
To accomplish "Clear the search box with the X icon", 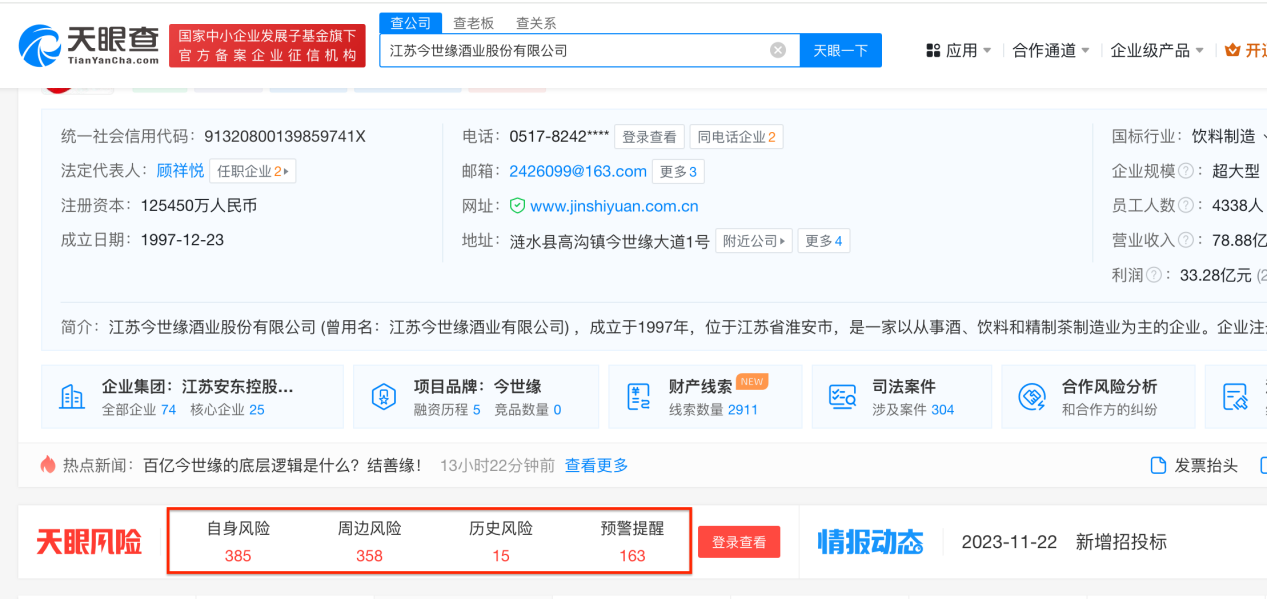I will click(x=778, y=50).
